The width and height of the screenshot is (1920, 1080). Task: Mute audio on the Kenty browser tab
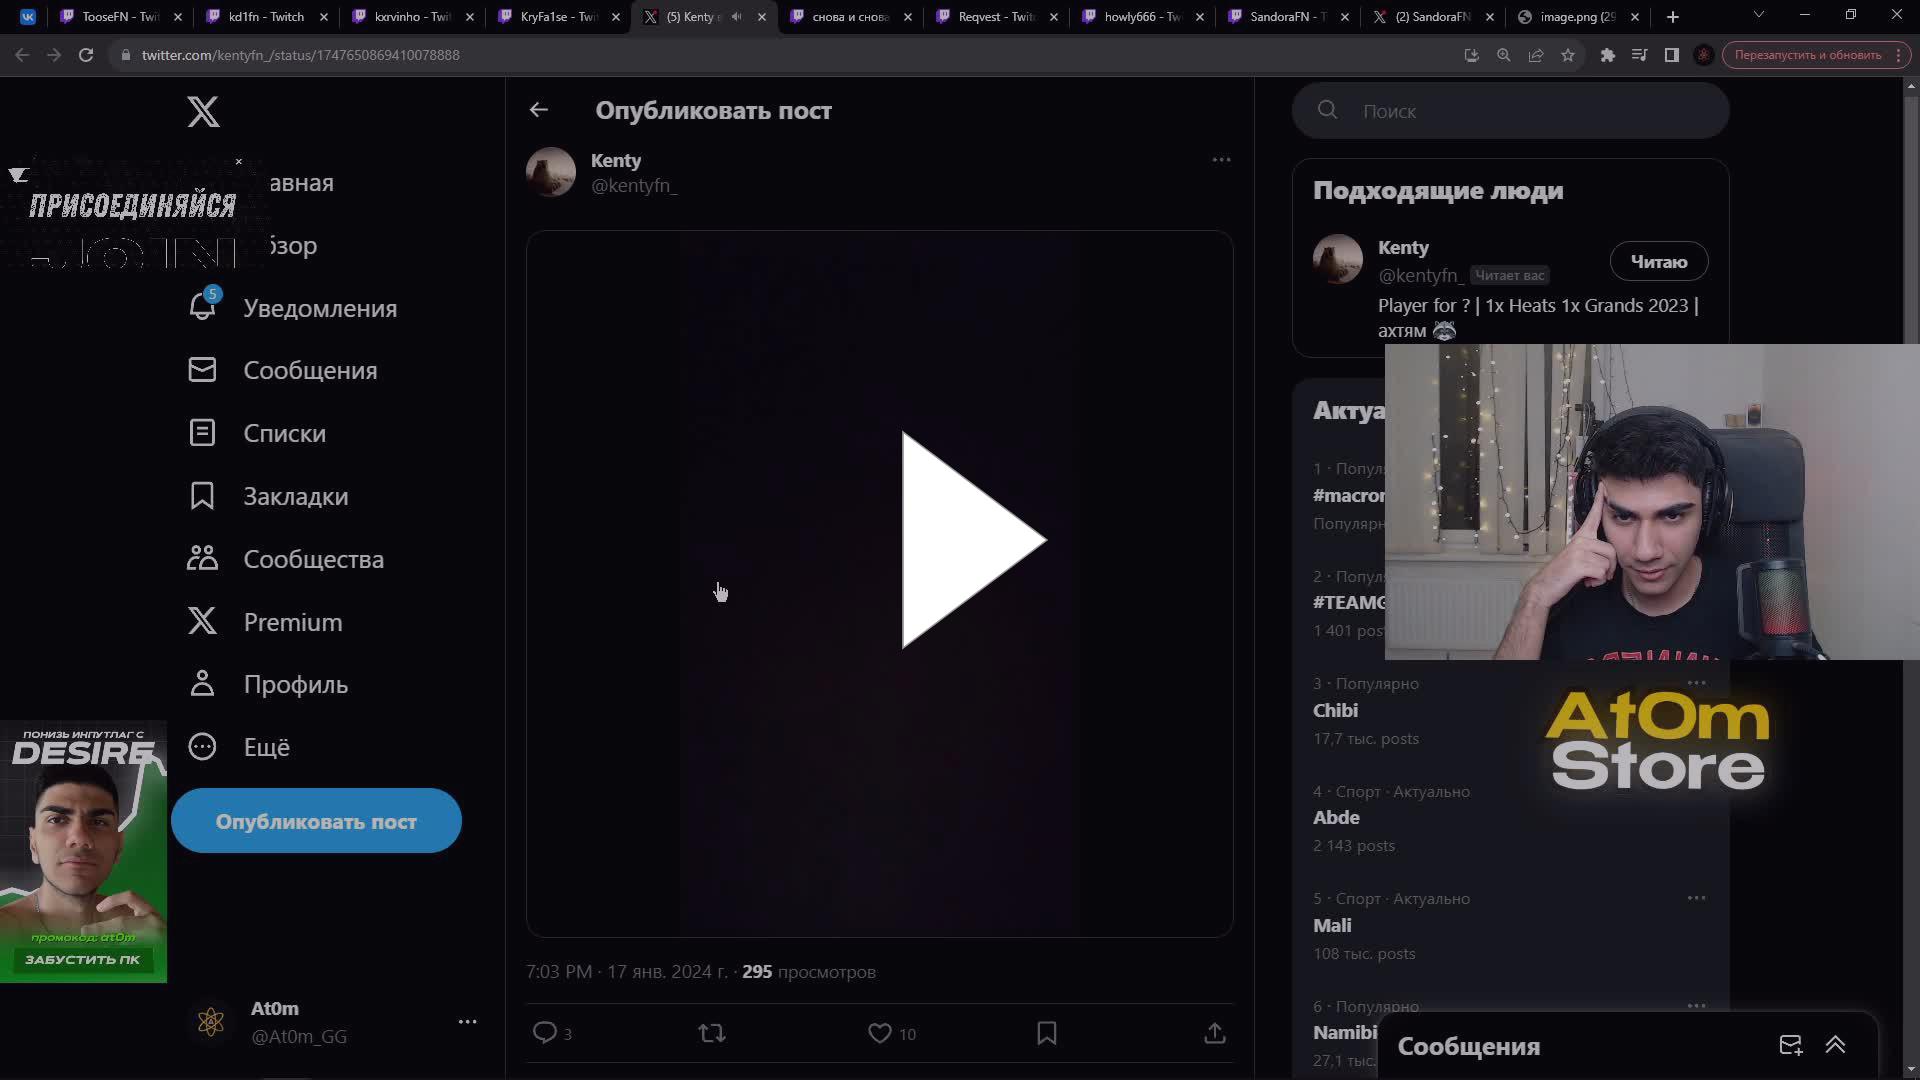[x=737, y=17]
